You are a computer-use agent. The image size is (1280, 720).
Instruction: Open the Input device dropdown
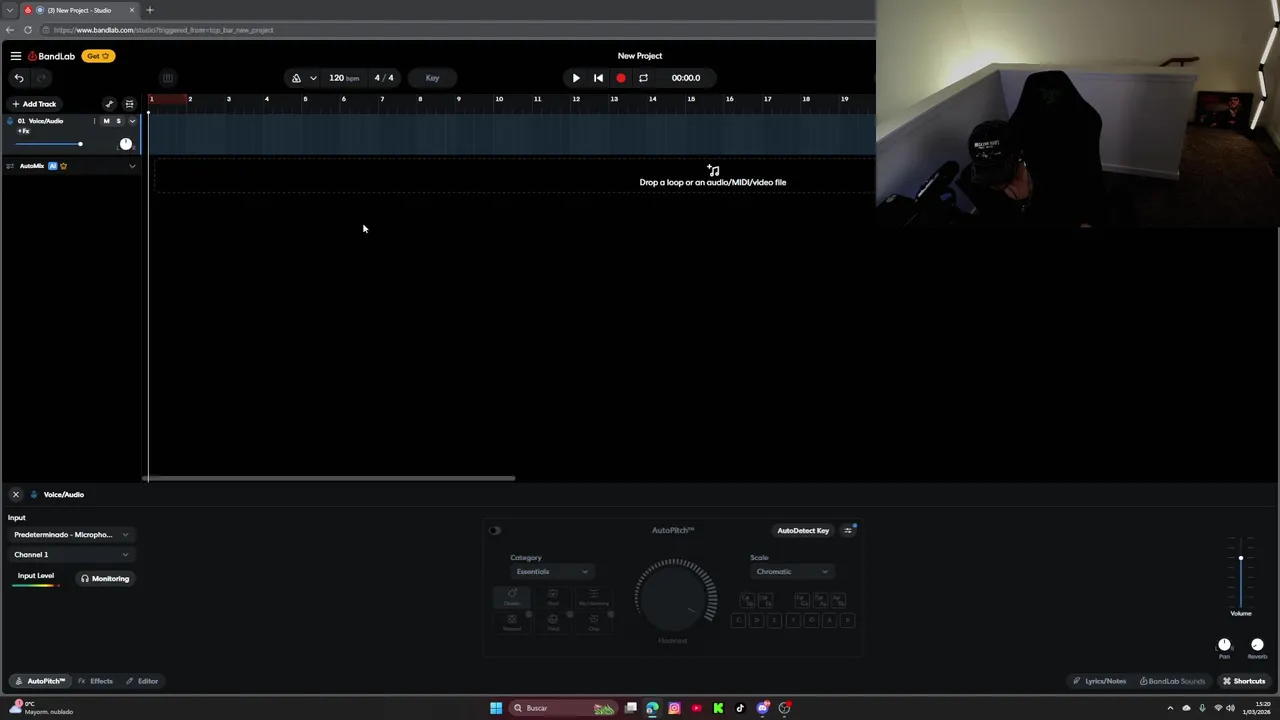coord(71,535)
